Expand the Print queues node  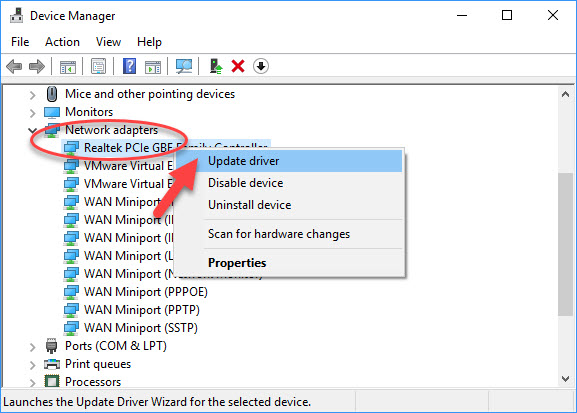pos(32,365)
